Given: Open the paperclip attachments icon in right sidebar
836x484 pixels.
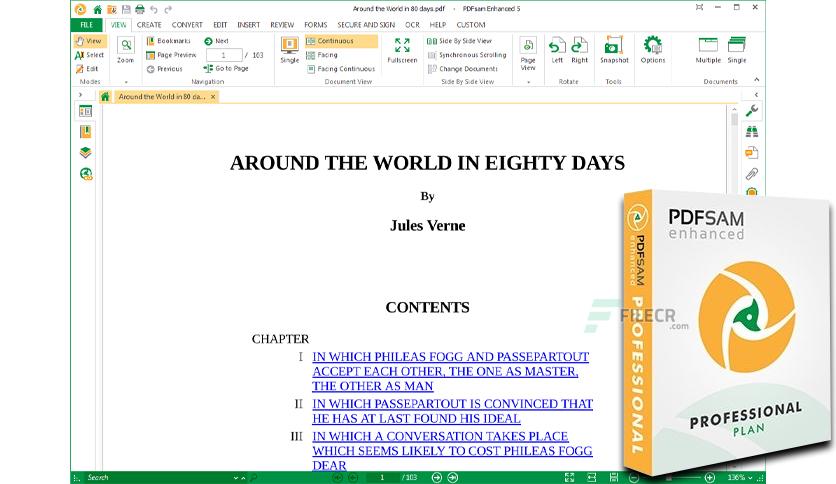Looking at the screenshot, I should coord(752,174).
